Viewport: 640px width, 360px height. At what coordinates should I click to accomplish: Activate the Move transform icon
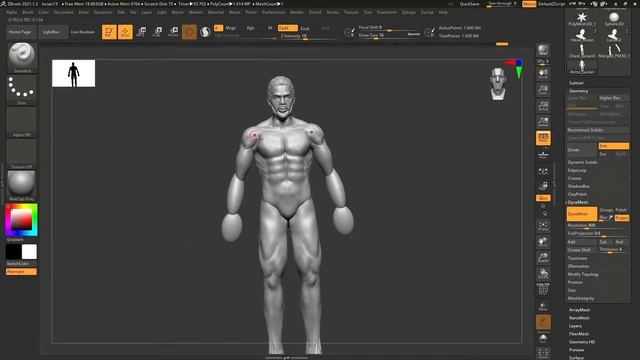click(x=141, y=32)
